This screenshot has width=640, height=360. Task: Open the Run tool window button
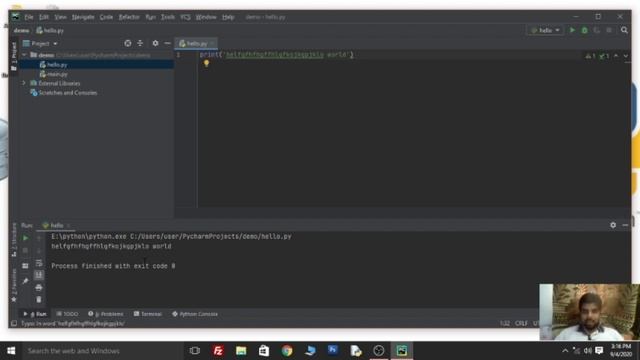click(x=35, y=314)
